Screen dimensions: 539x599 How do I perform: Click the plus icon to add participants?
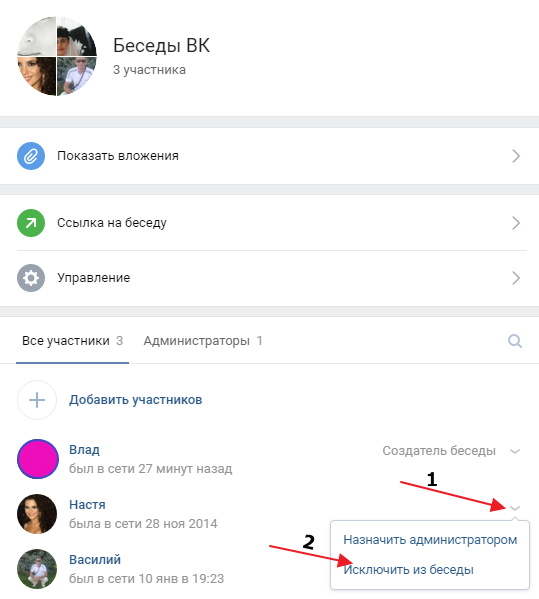(37, 400)
